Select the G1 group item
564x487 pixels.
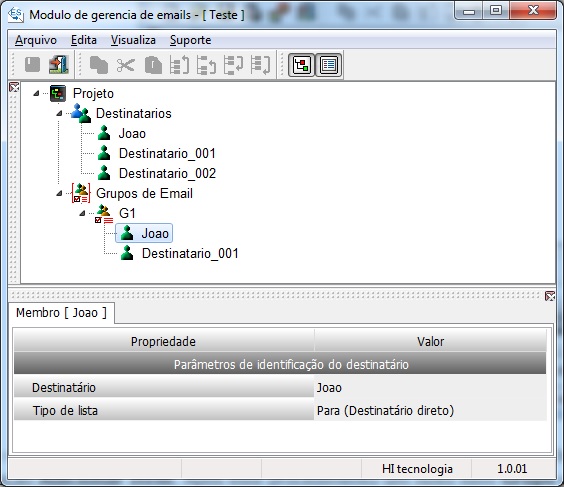click(127, 214)
